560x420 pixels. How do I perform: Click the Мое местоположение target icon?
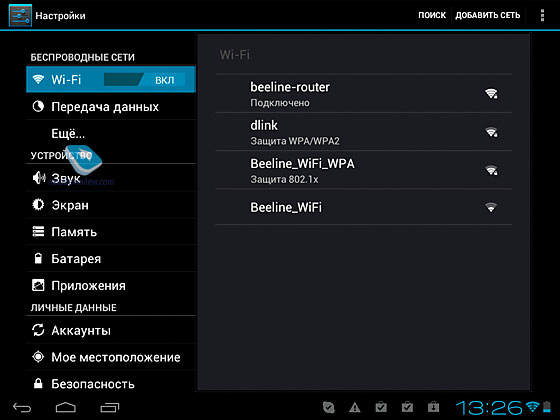(38, 357)
